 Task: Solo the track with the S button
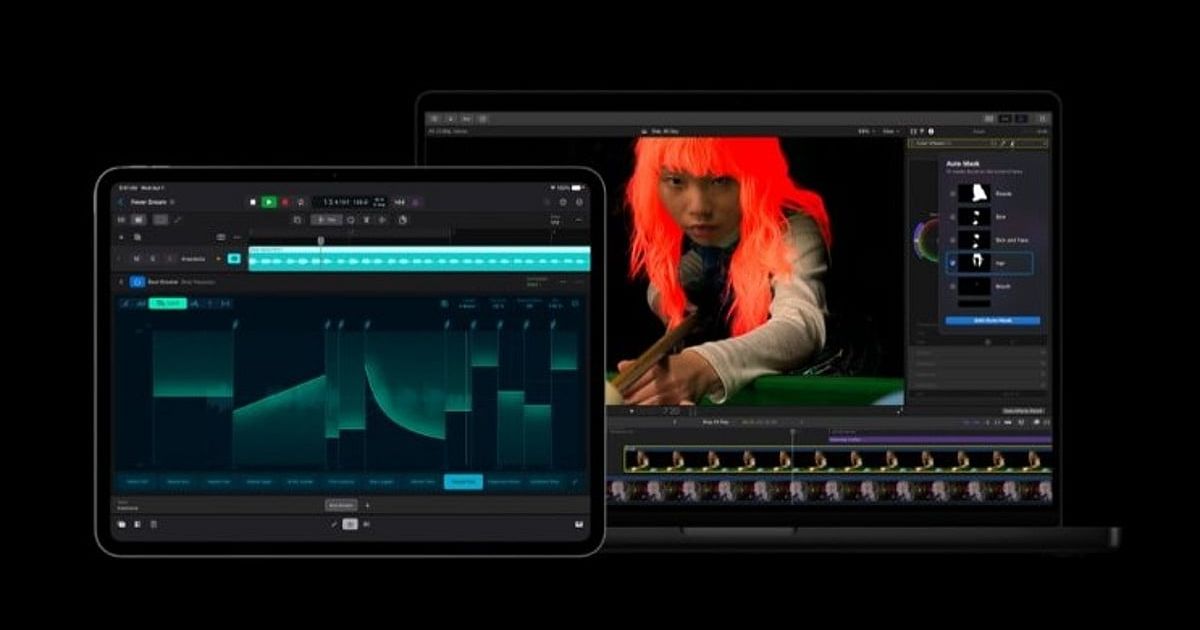click(153, 259)
